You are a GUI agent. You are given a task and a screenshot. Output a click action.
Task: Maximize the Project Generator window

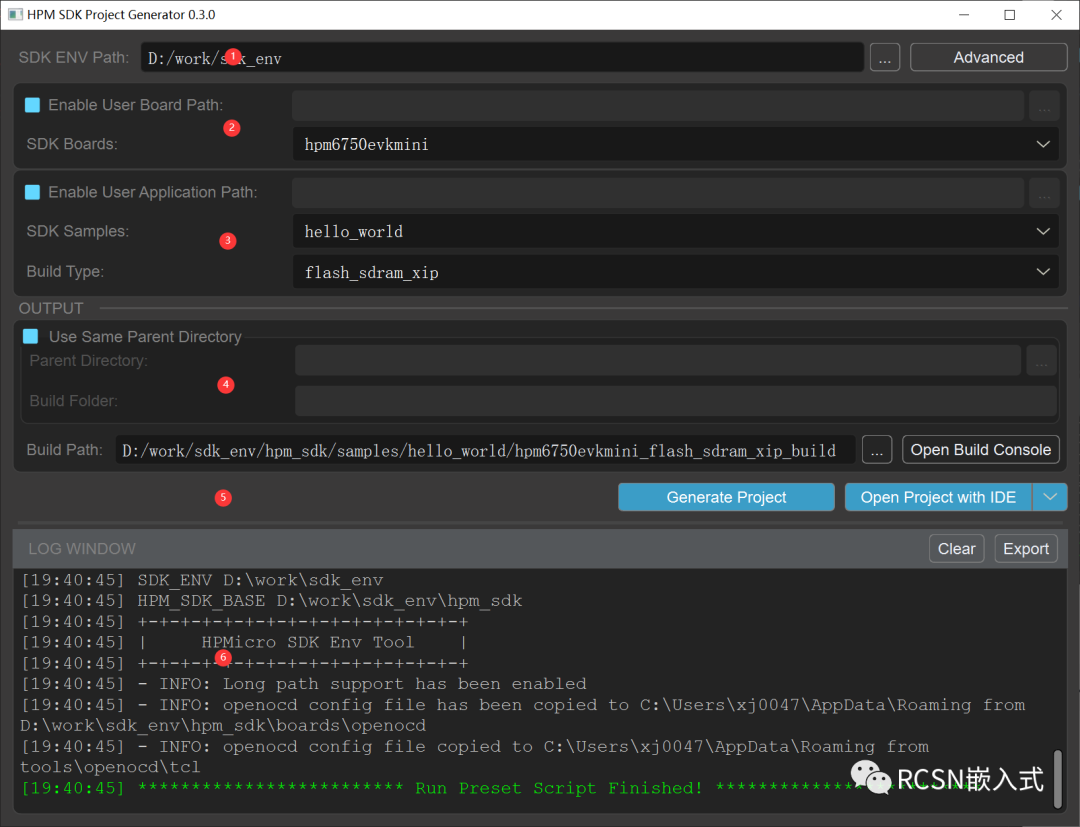click(x=1009, y=15)
